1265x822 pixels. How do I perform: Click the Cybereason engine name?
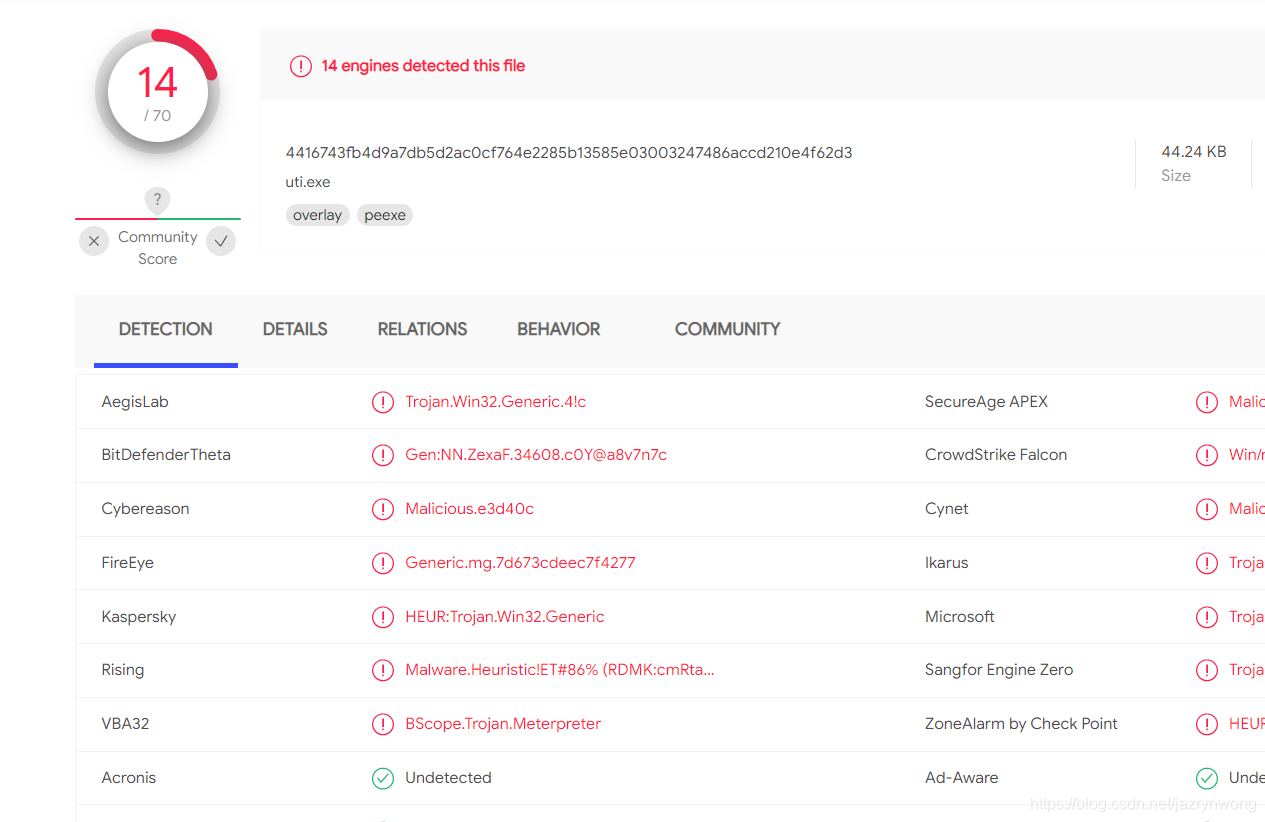(145, 509)
